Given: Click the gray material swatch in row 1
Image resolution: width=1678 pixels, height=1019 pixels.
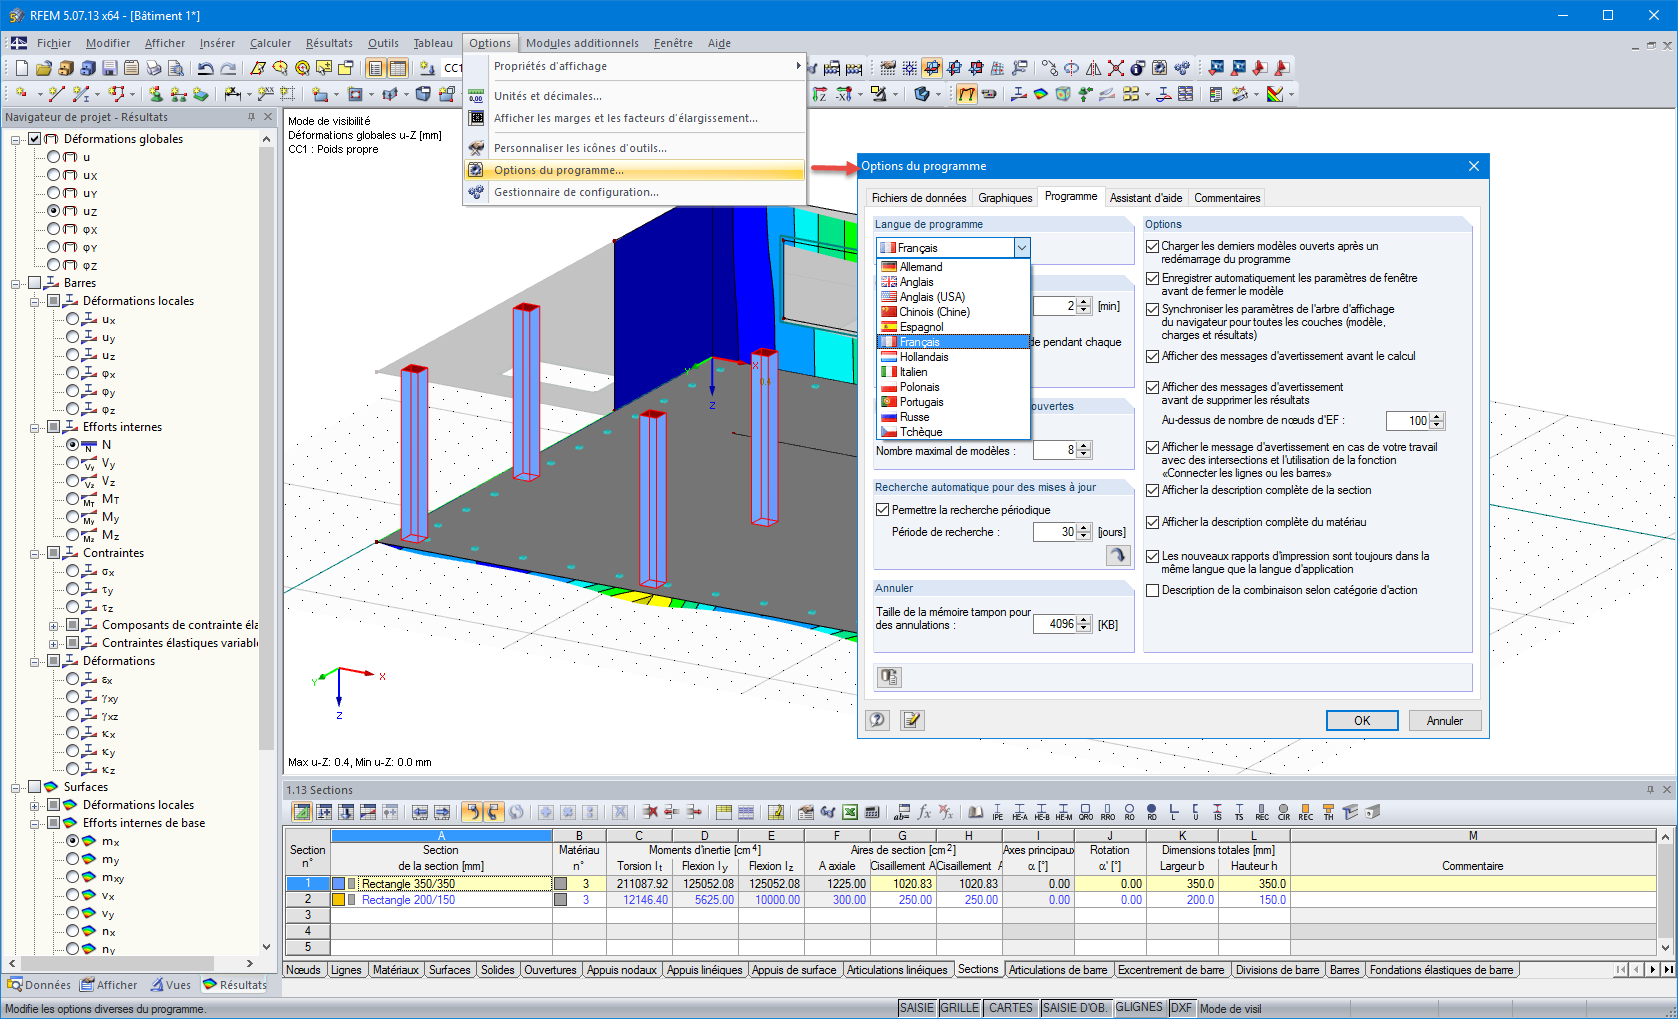Looking at the screenshot, I should click(x=560, y=884).
